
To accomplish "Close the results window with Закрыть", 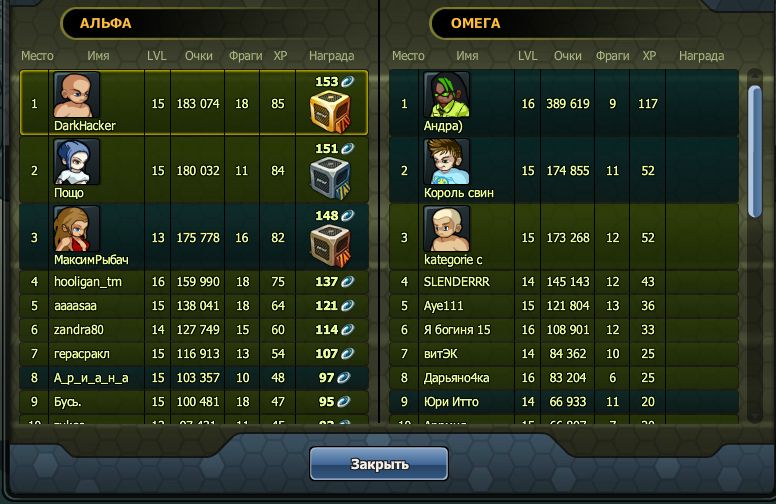I will (379, 464).
